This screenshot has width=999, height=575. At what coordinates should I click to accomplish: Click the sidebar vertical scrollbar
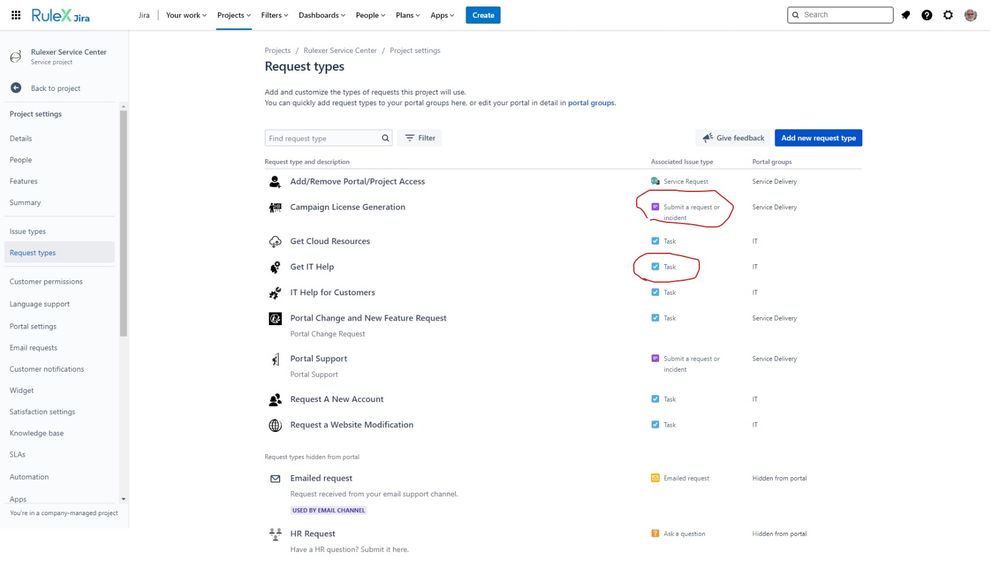click(x=124, y=223)
